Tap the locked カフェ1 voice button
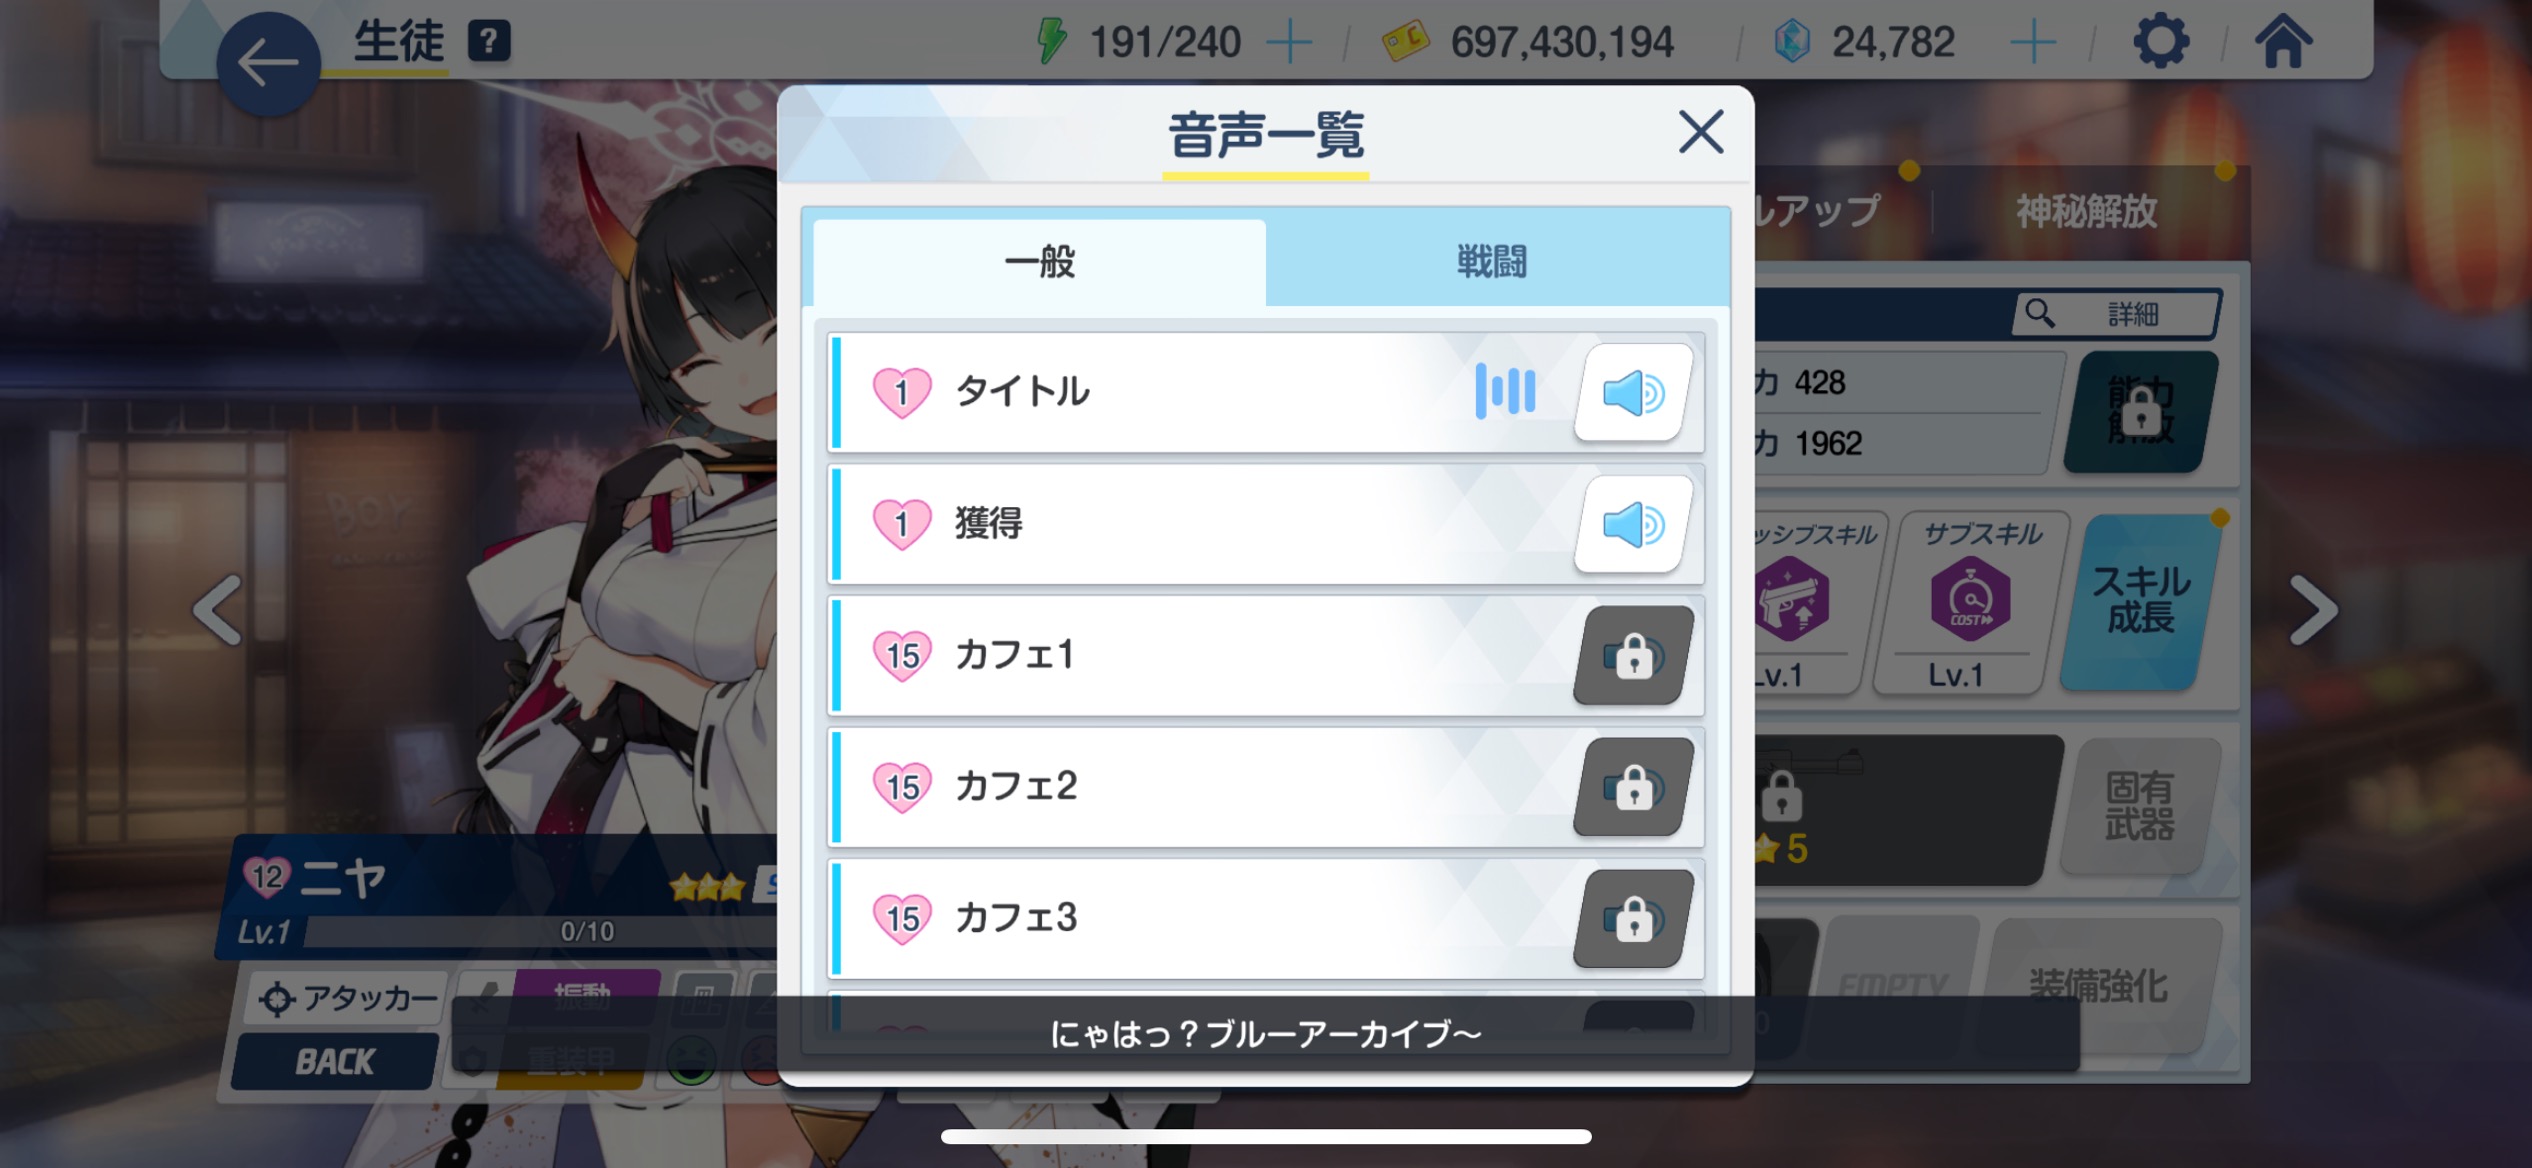 1633,656
